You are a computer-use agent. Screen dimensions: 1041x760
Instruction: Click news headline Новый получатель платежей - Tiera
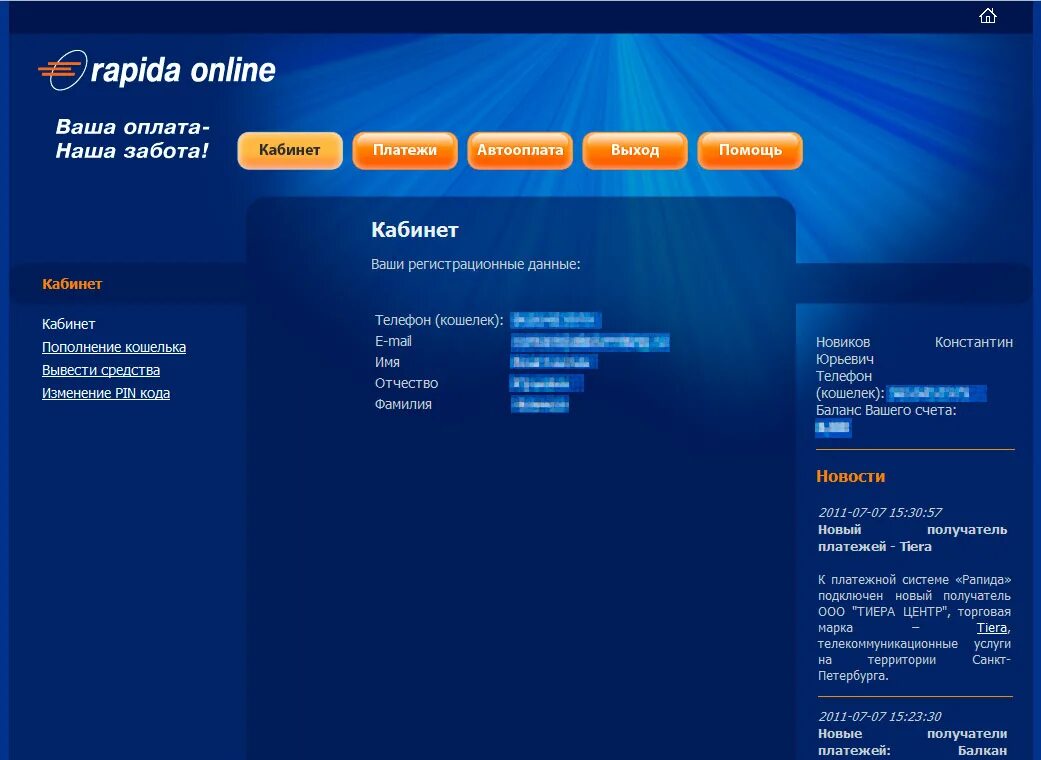[x=912, y=538]
